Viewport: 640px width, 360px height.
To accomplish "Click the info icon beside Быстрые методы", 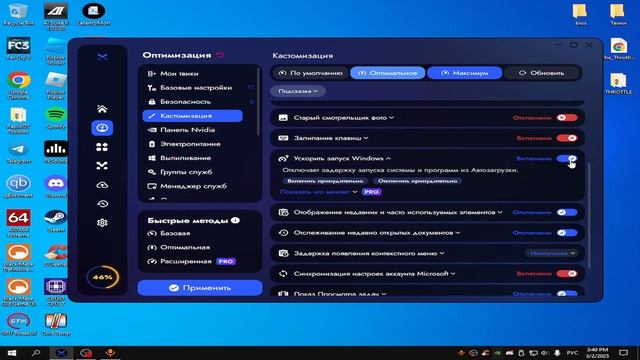I will pyautogui.click(x=235, y=220).
